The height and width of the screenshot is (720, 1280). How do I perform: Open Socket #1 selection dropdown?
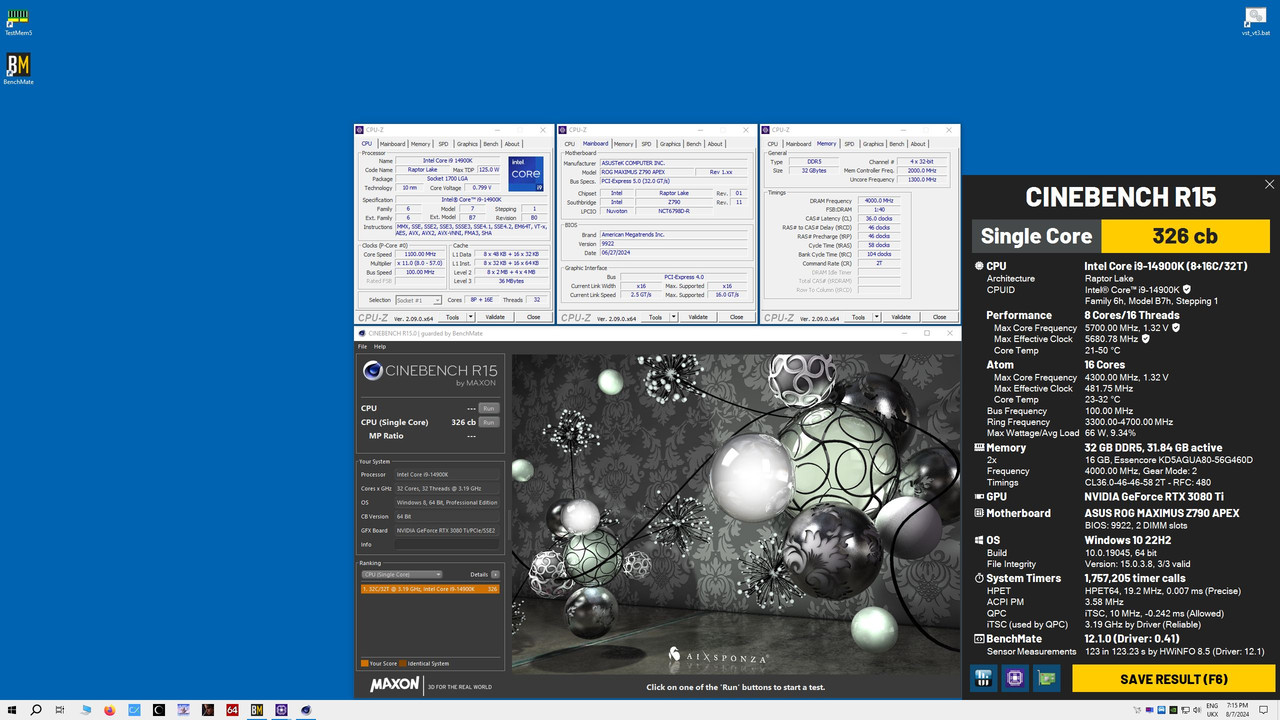pyautogui.click(x=418, y=300)
